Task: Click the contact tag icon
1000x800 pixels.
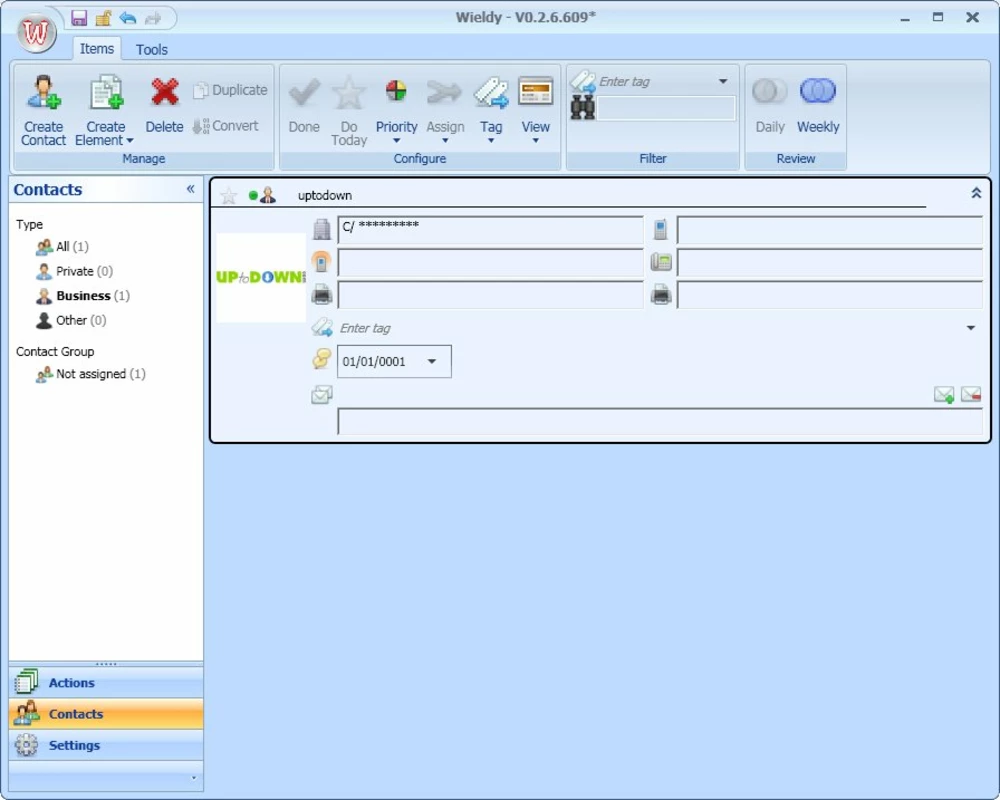Action: tap(322, 327)
